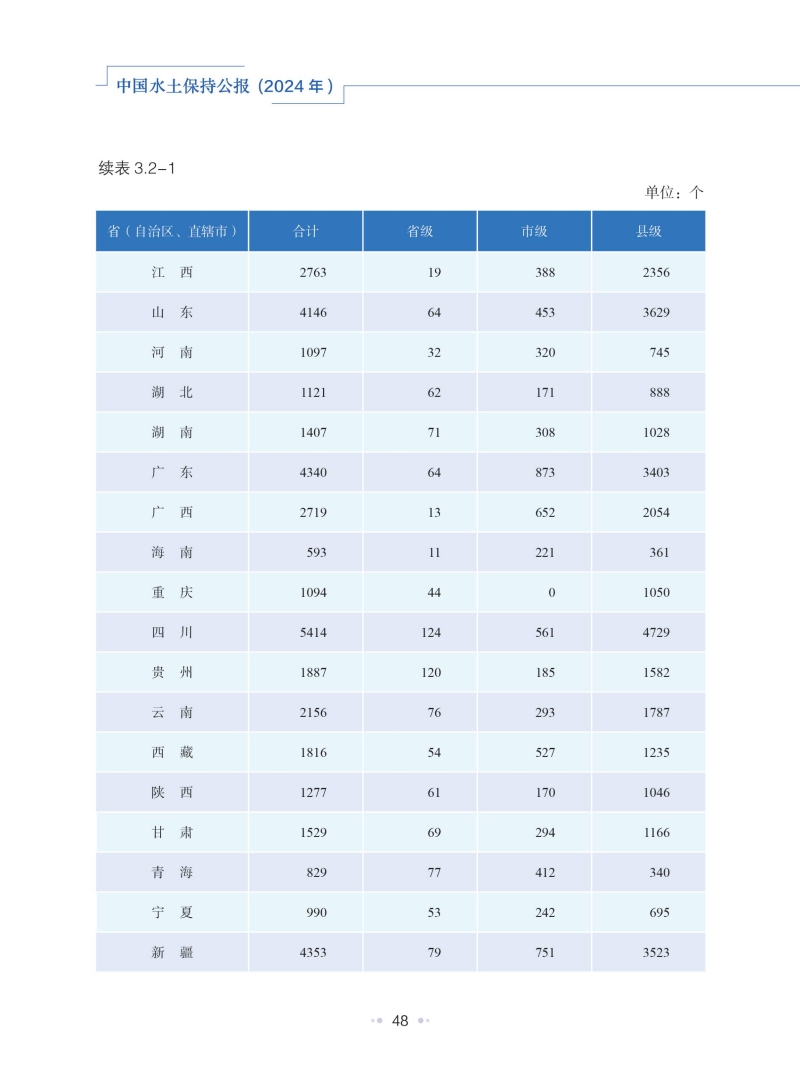Click the 西藏 row label

click(172, 752)
